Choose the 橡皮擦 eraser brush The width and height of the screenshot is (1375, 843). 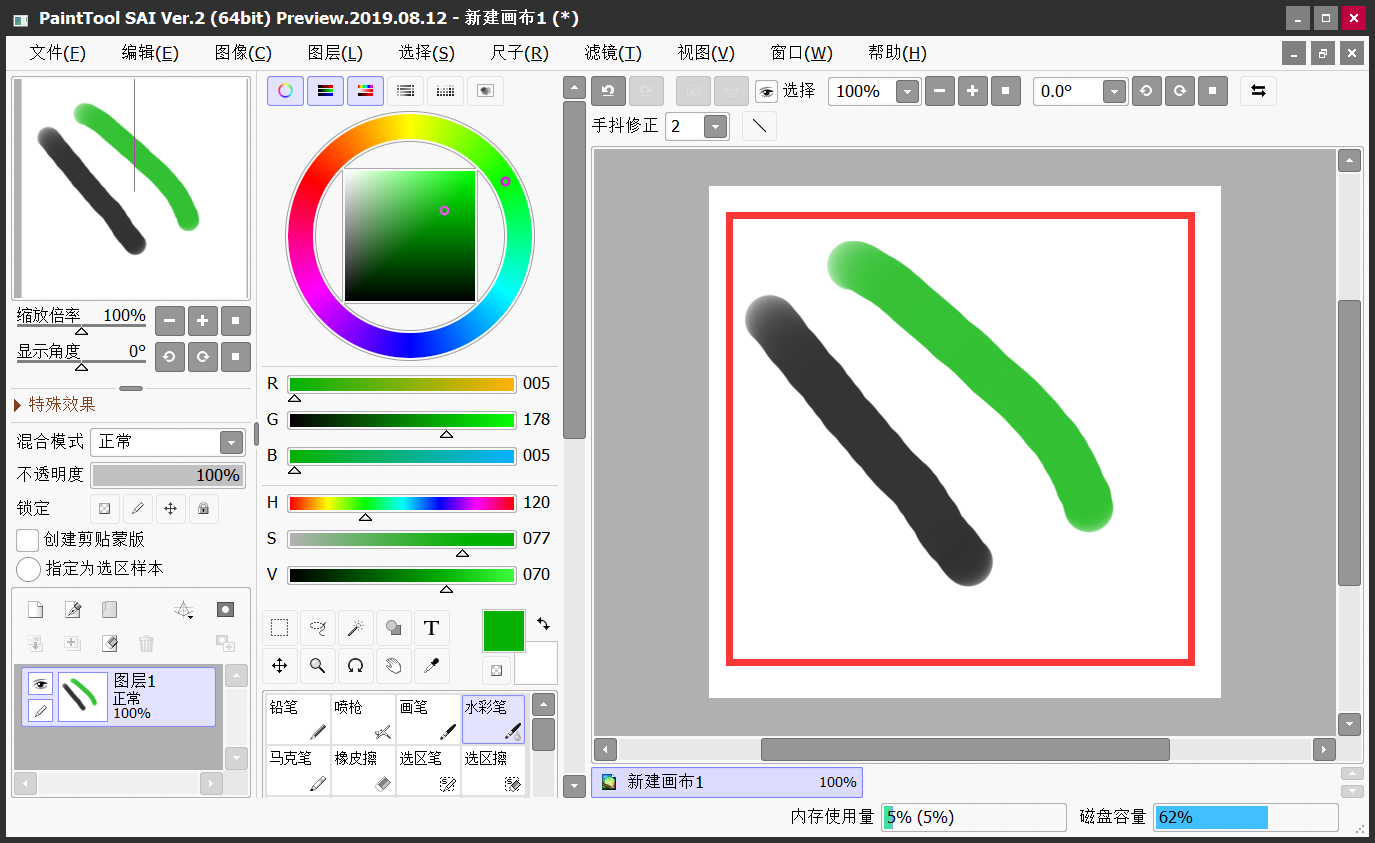(x=363, y=770)
